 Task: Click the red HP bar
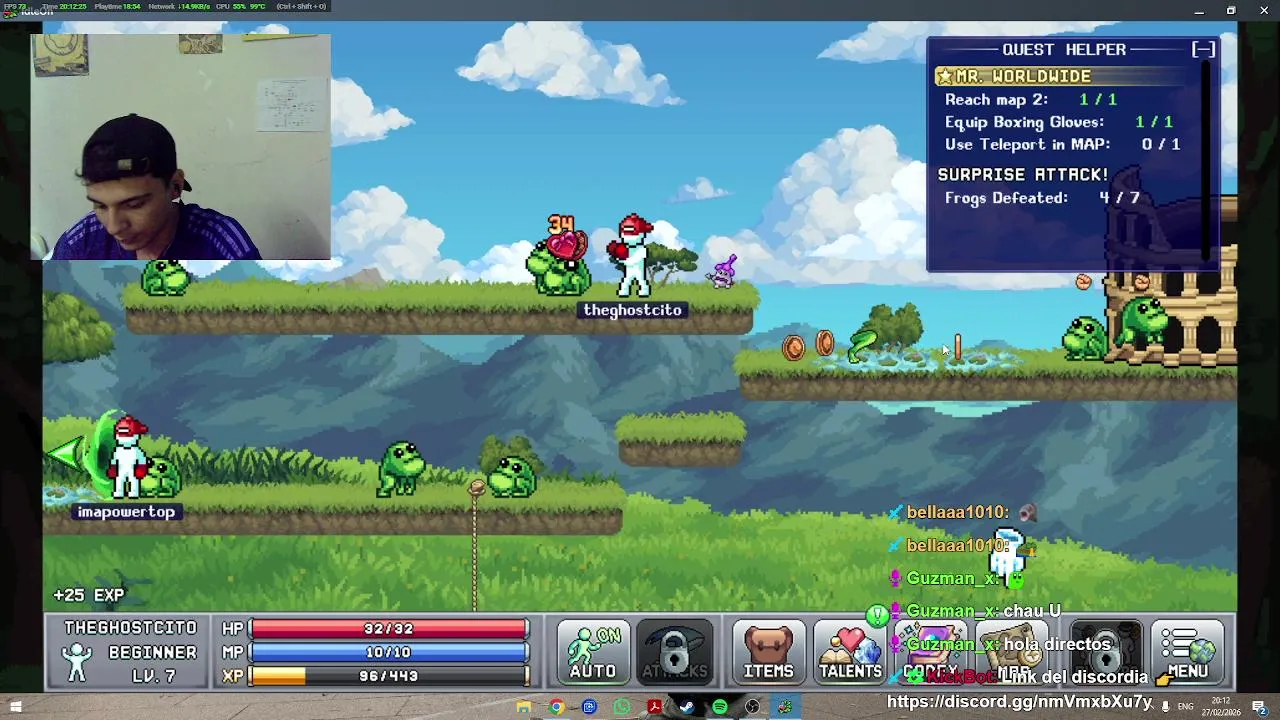[388, 628]
